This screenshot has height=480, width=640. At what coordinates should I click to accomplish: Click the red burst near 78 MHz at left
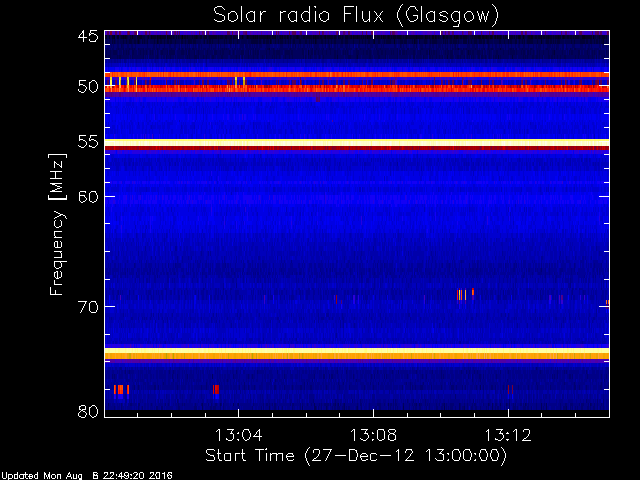point(122,389)
